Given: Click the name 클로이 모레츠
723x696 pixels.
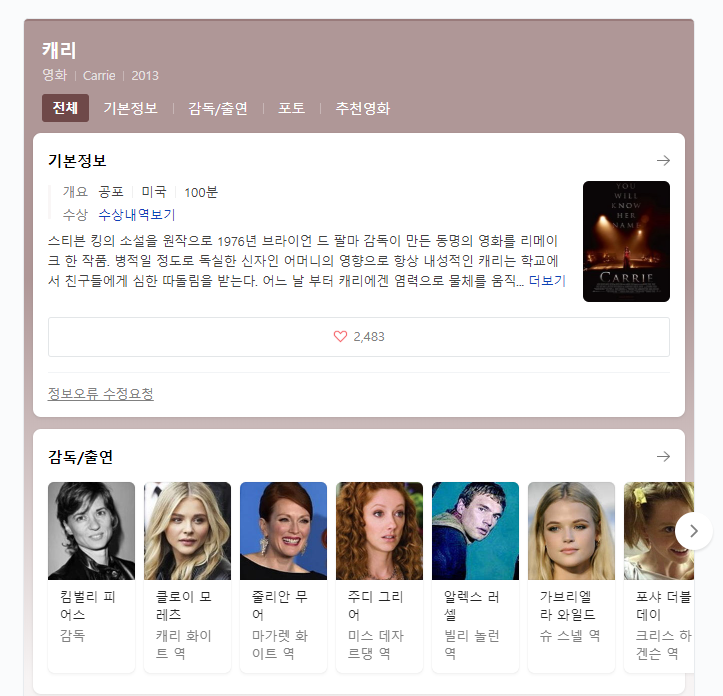Looking at the screenshot, I should tap(184, 606).
